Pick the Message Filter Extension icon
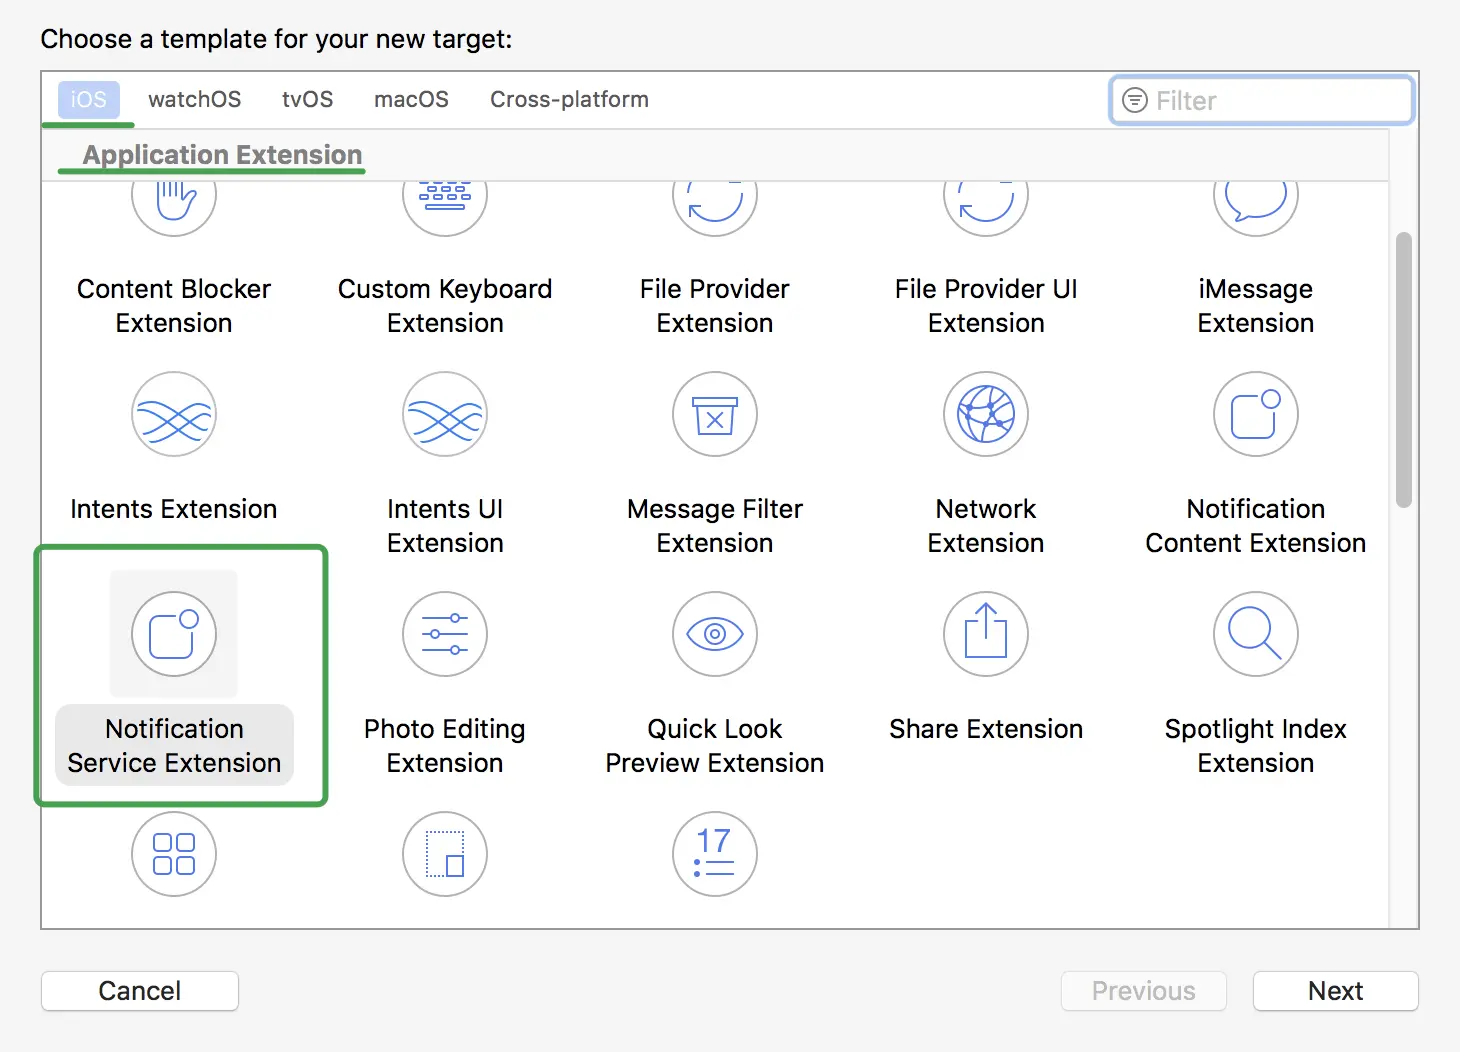Image resolution: width=1460 pixels, height=1052 pixels. click(715, 414)
